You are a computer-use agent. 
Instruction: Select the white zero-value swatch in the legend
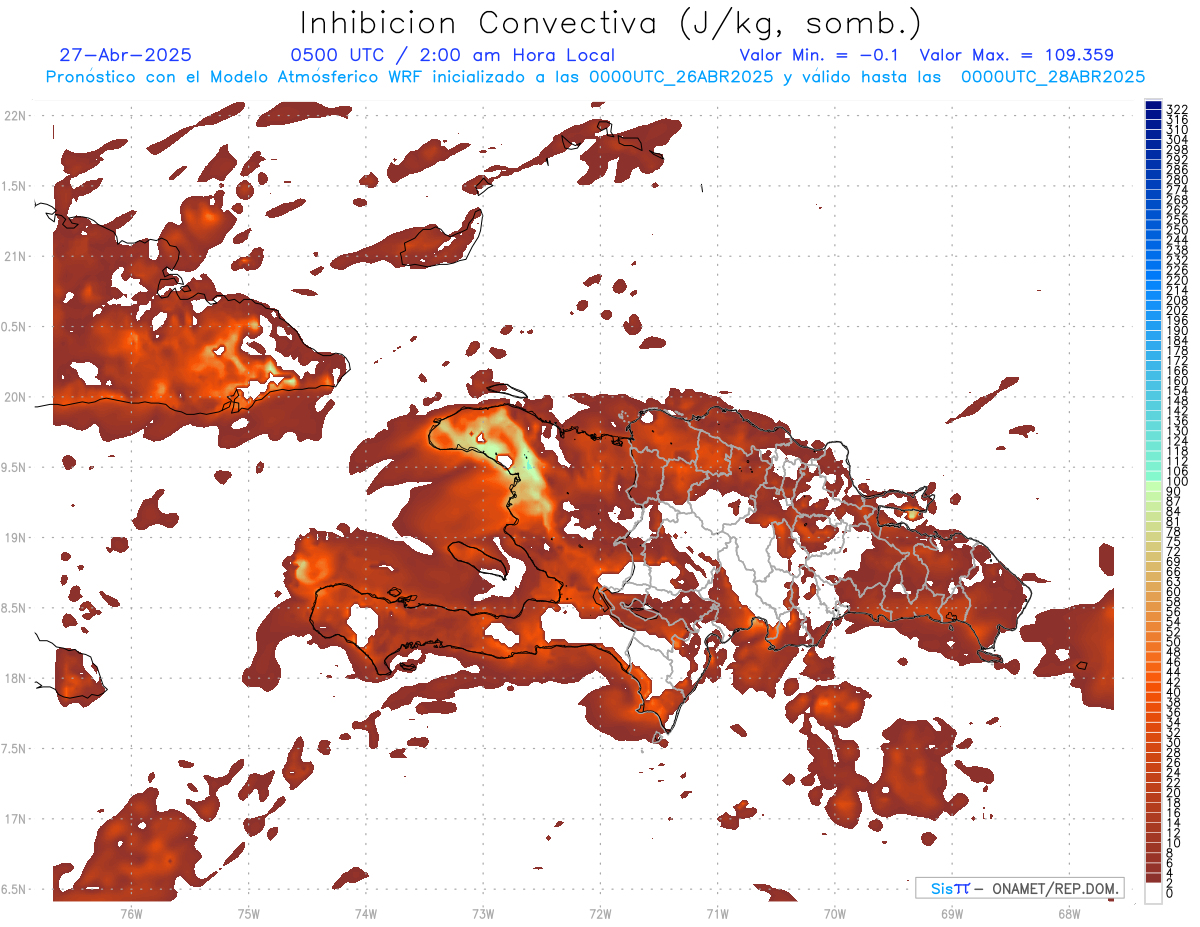[1154, 893]
